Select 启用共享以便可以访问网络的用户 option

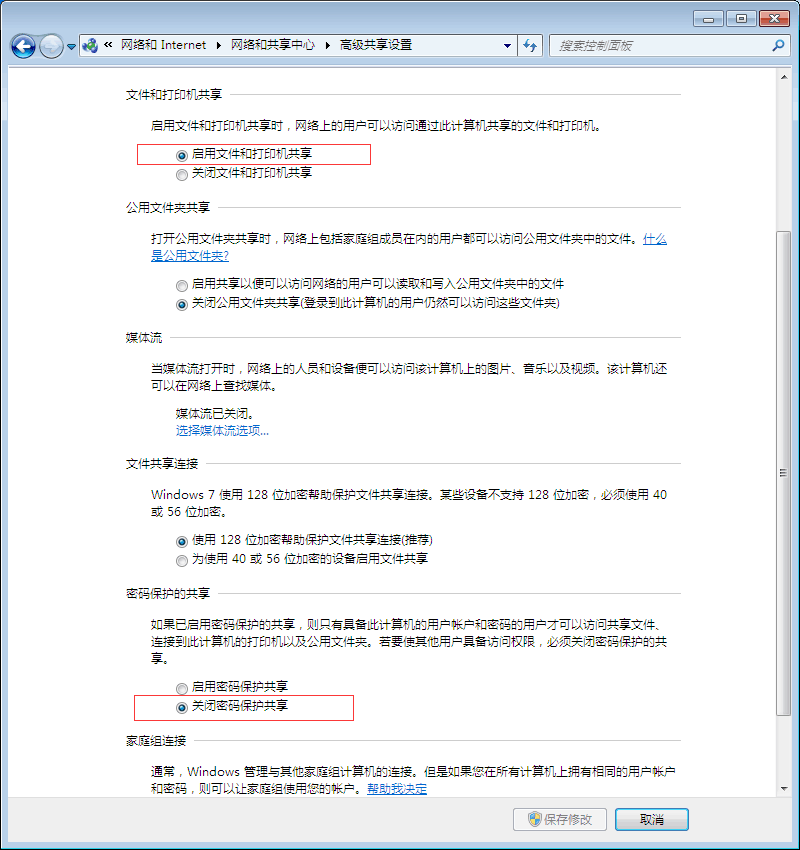coord(182,285)
